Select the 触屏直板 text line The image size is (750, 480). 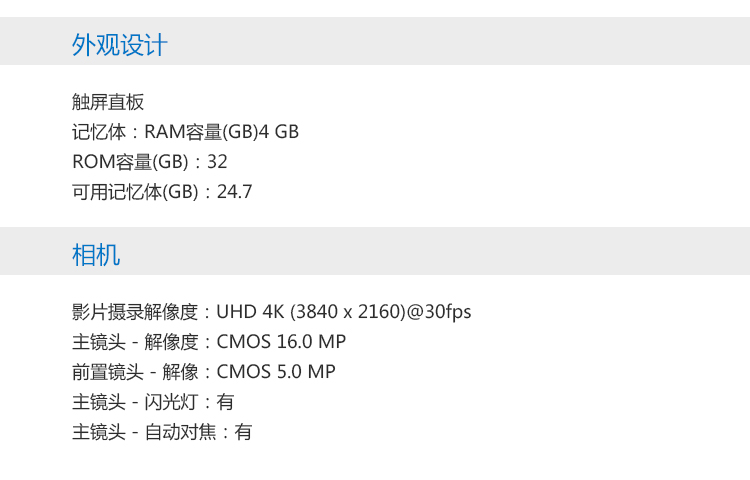(108, 102)
